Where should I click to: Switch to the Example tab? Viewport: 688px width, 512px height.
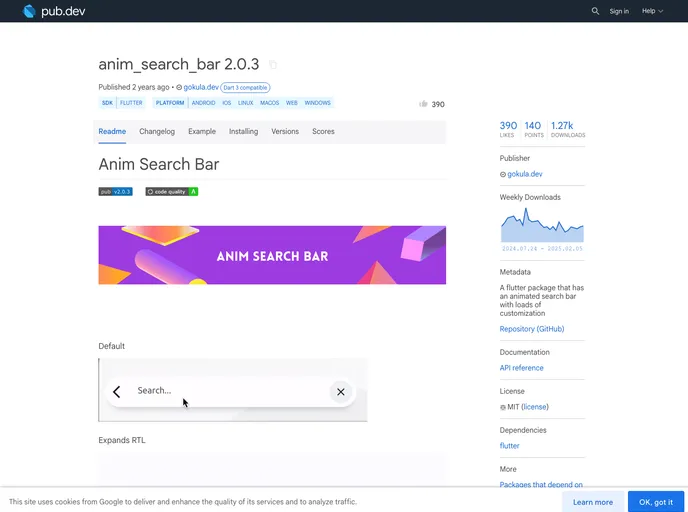coord(202,131)
